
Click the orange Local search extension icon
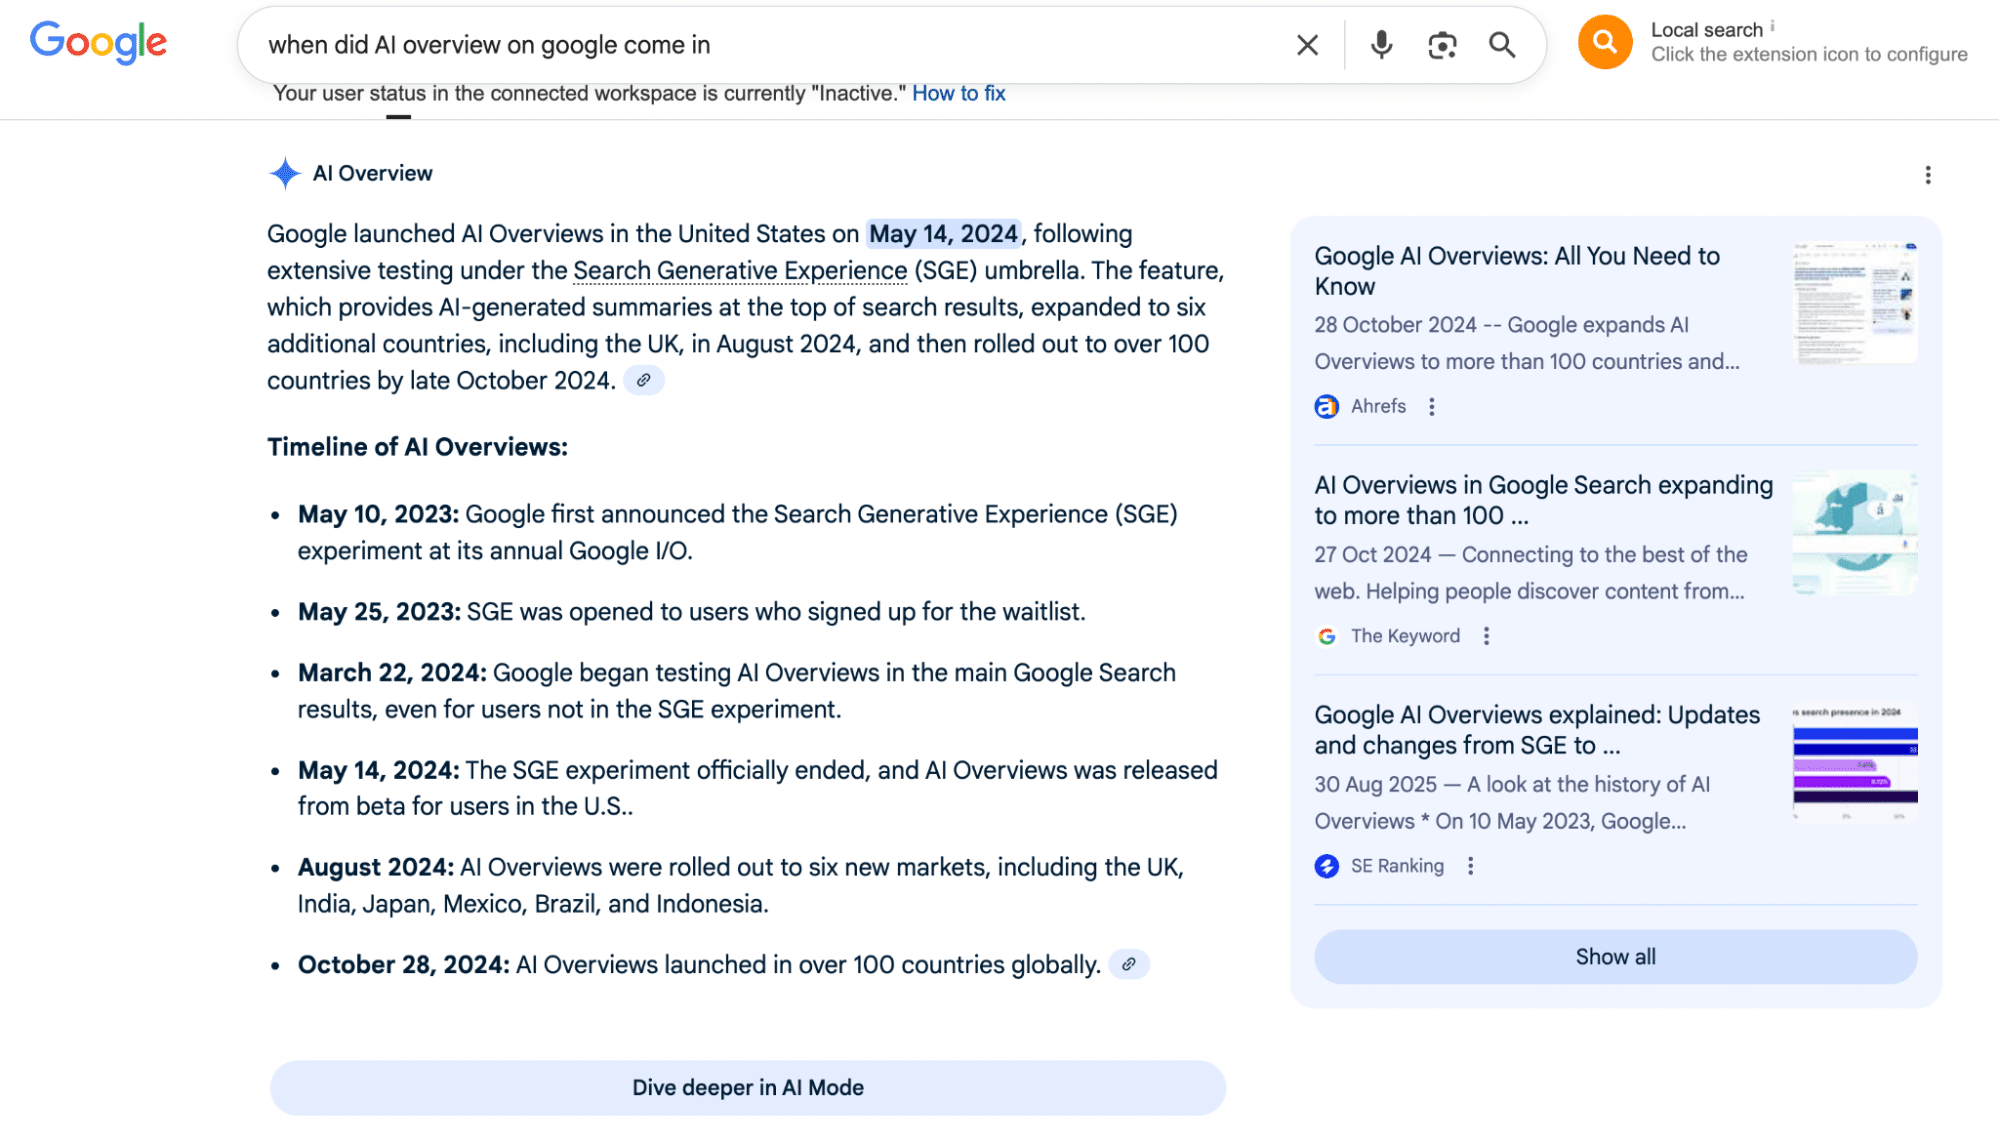point(1604,42)
